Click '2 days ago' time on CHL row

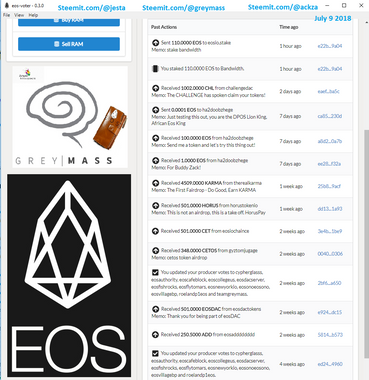(290, 91)
